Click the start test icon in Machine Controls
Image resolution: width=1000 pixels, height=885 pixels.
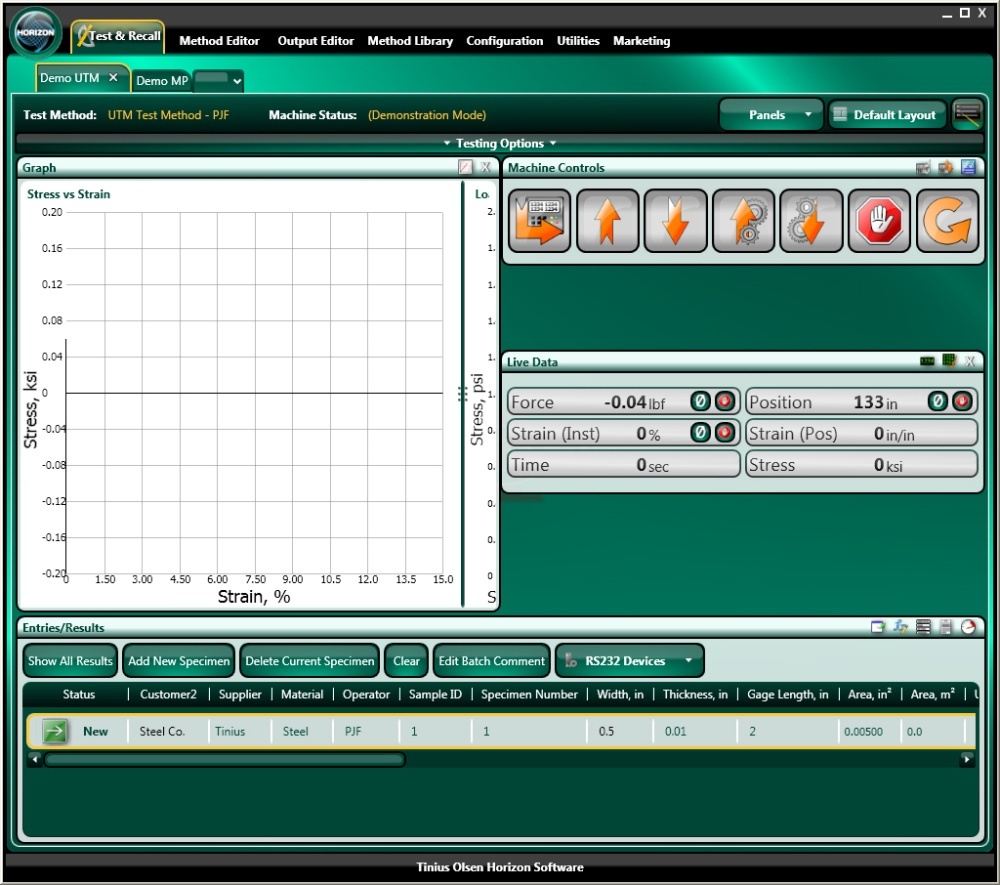point(540,221)
